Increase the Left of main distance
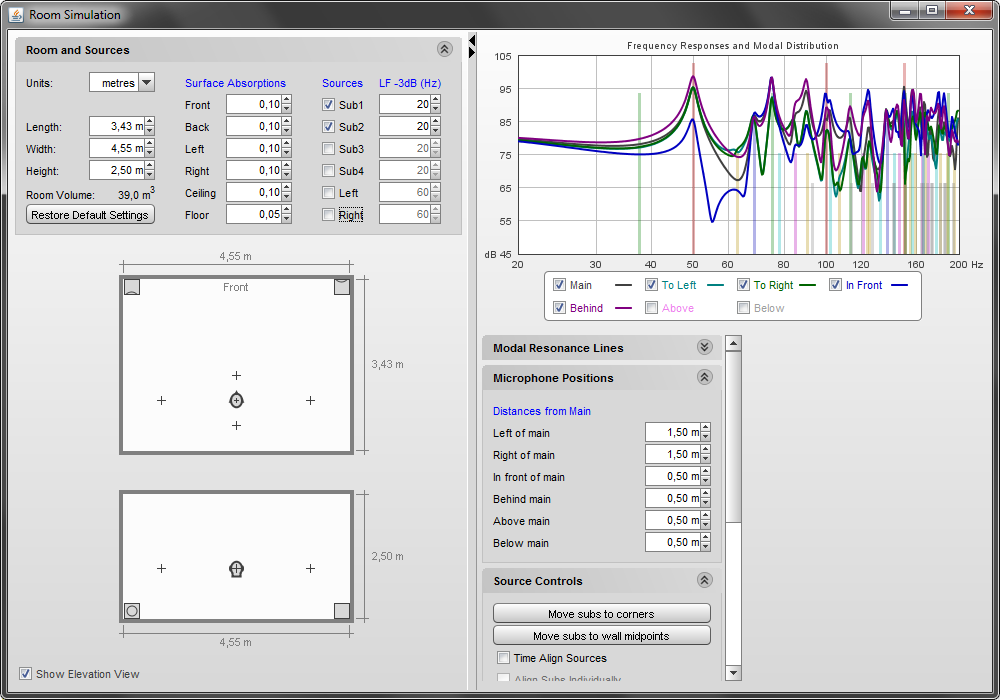 click(705, 428)
